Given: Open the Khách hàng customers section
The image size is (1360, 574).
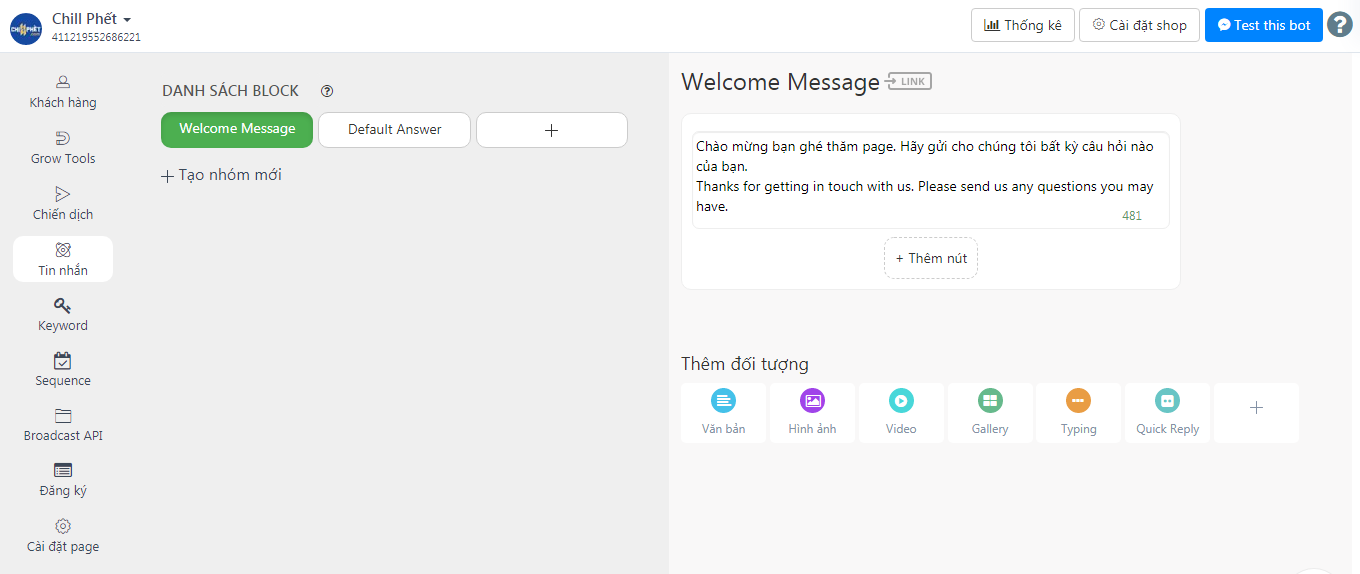Looking at the screenshot, I should coord(63,92).
